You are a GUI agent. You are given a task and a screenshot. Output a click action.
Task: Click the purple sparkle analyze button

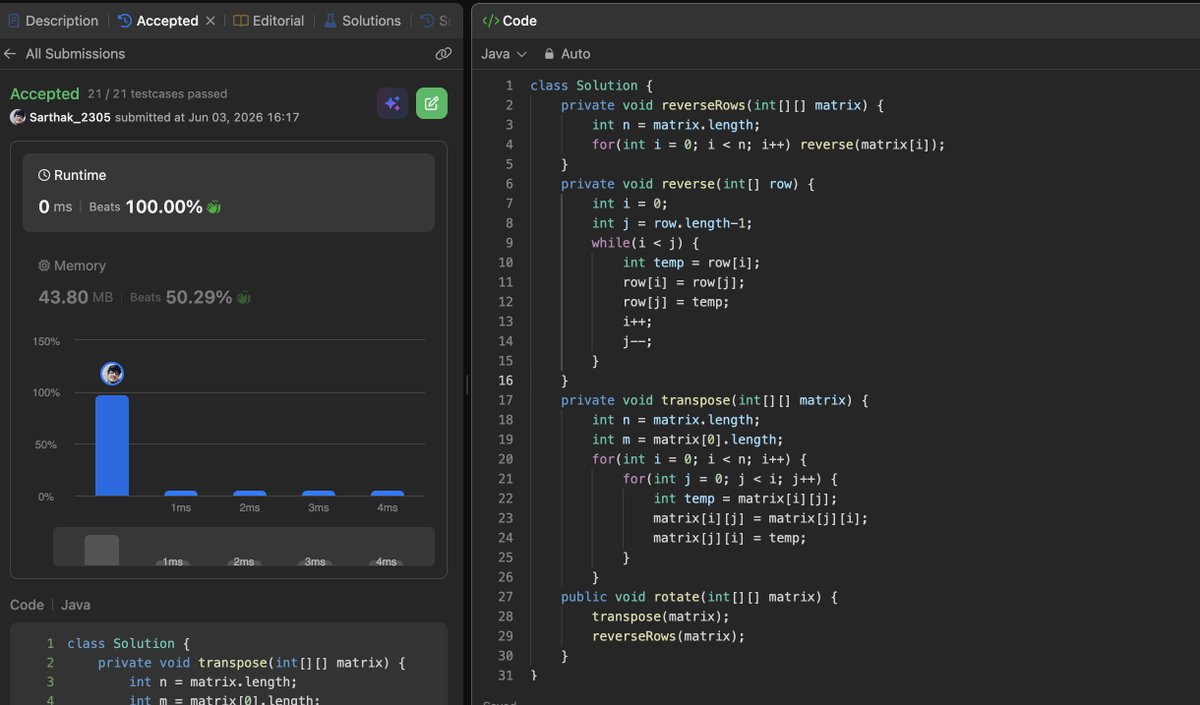tap(392, 103)
